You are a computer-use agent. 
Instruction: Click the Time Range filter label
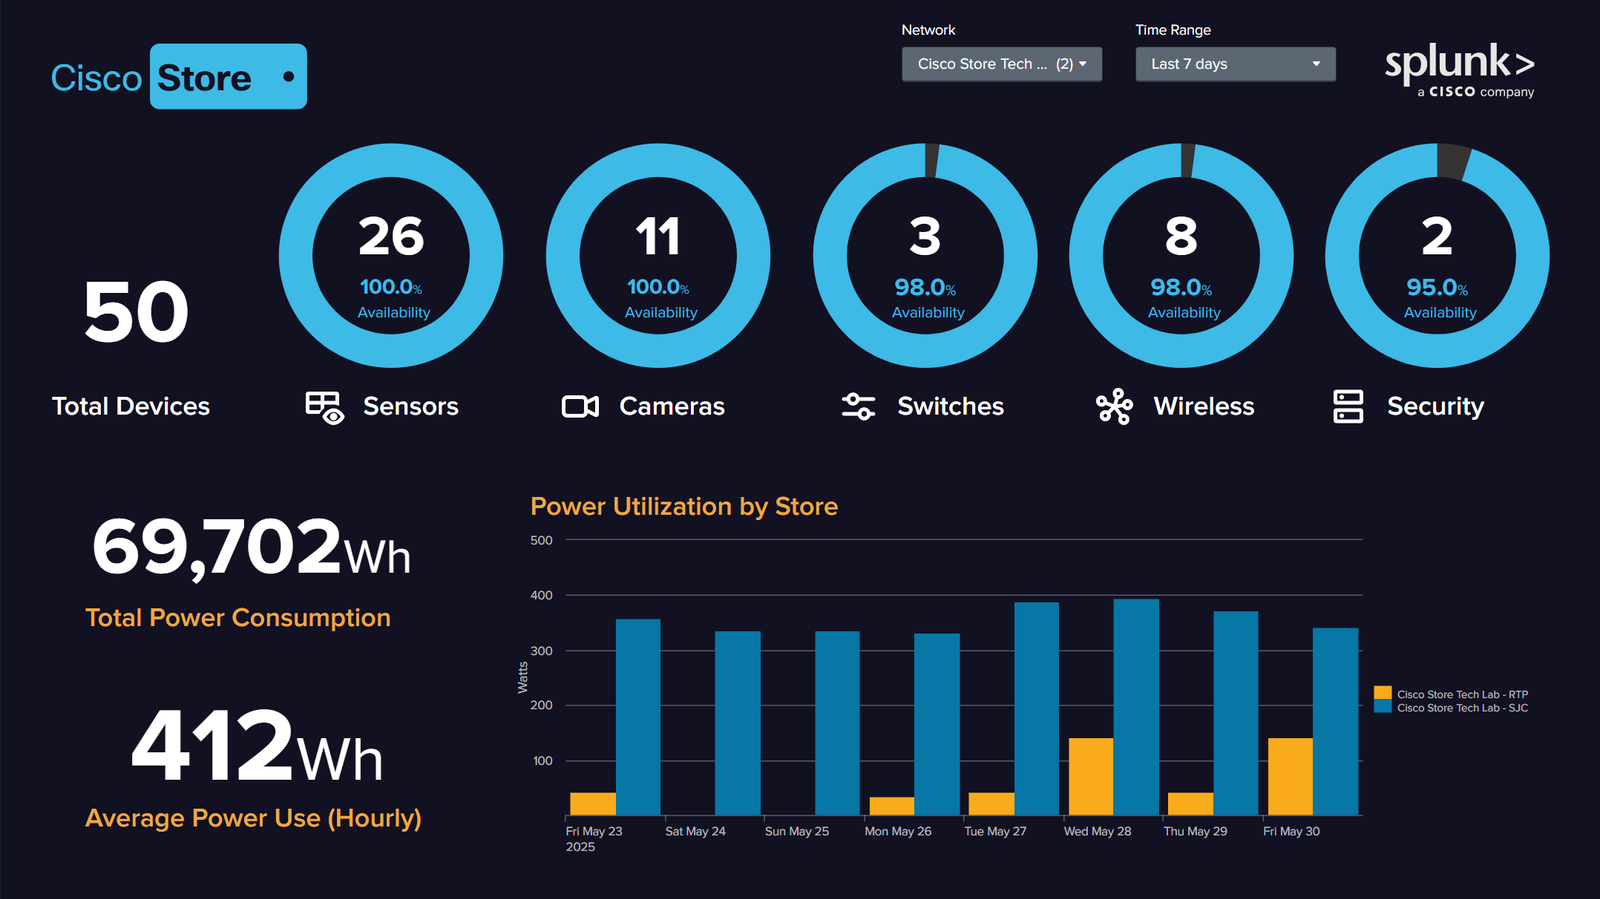(x=1173, y=30)
